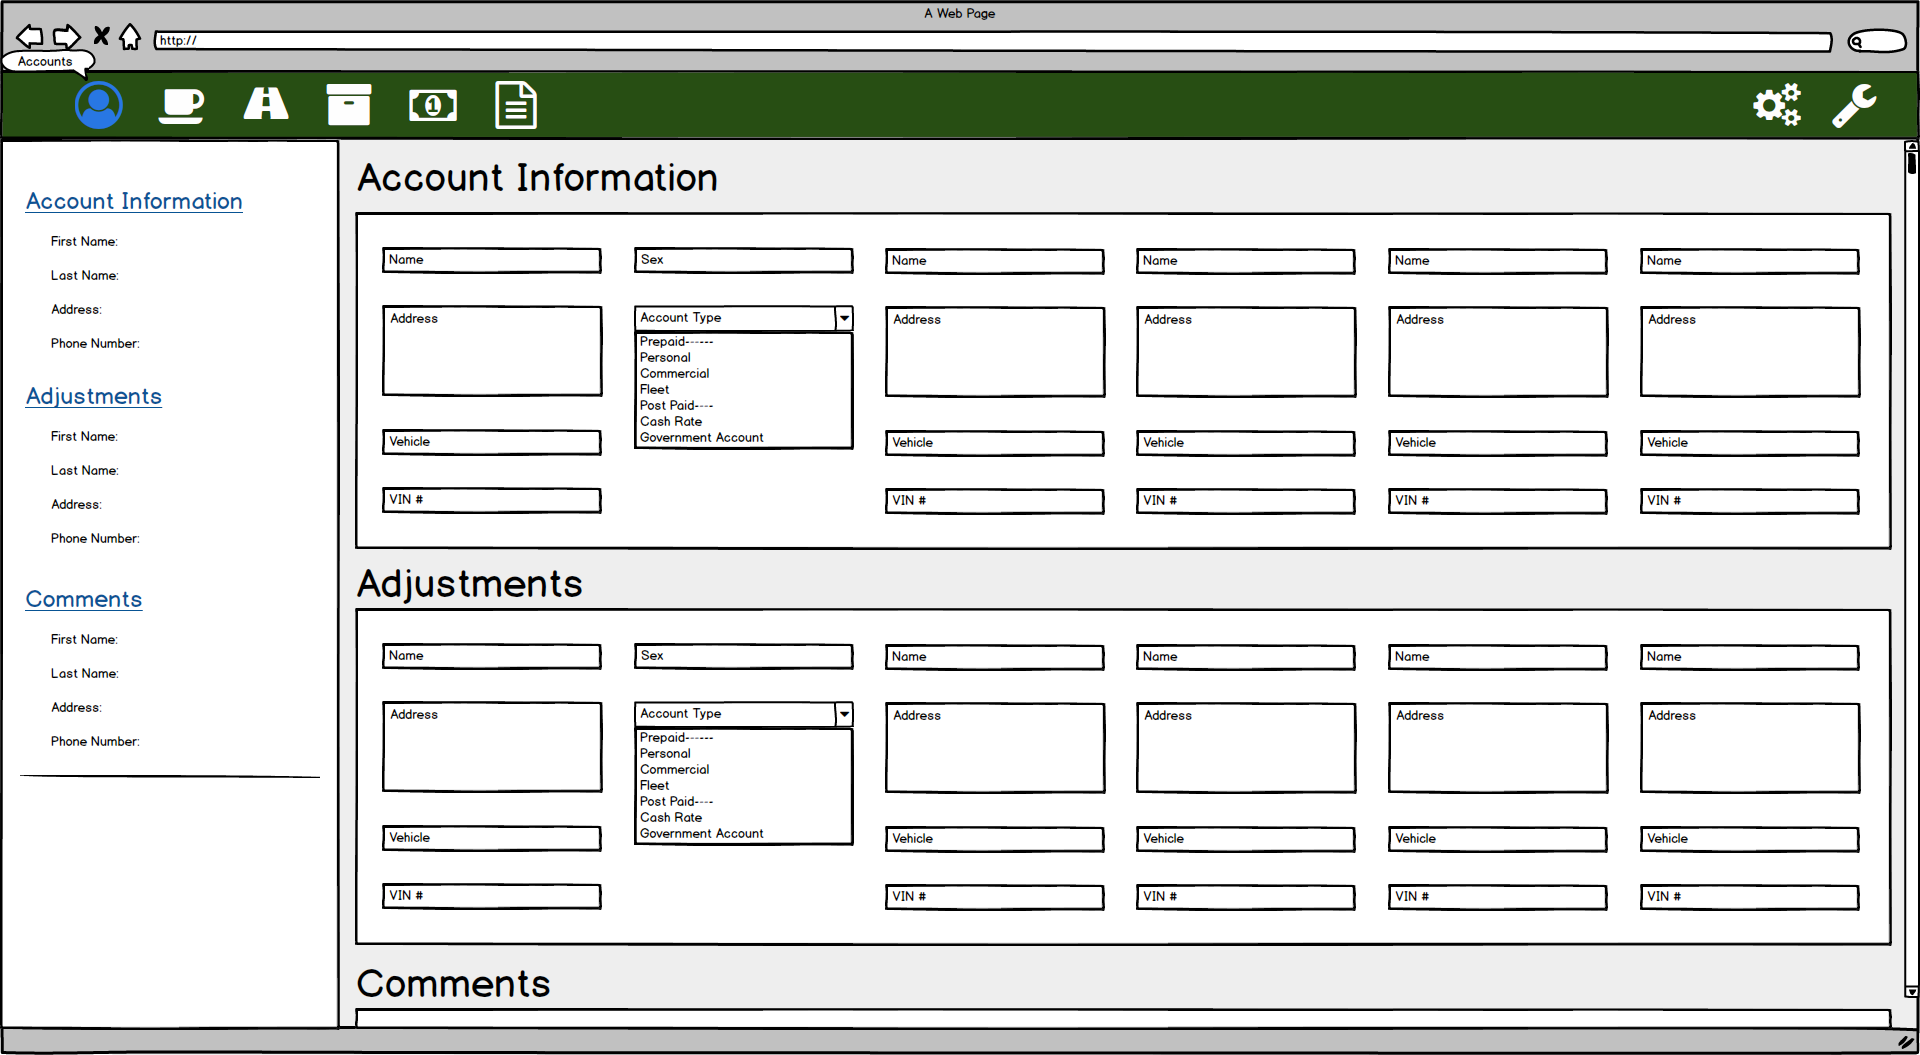Screen dimensions: 1920x1055
Task: Click the browser forward arrow
Action: [66, 37]
